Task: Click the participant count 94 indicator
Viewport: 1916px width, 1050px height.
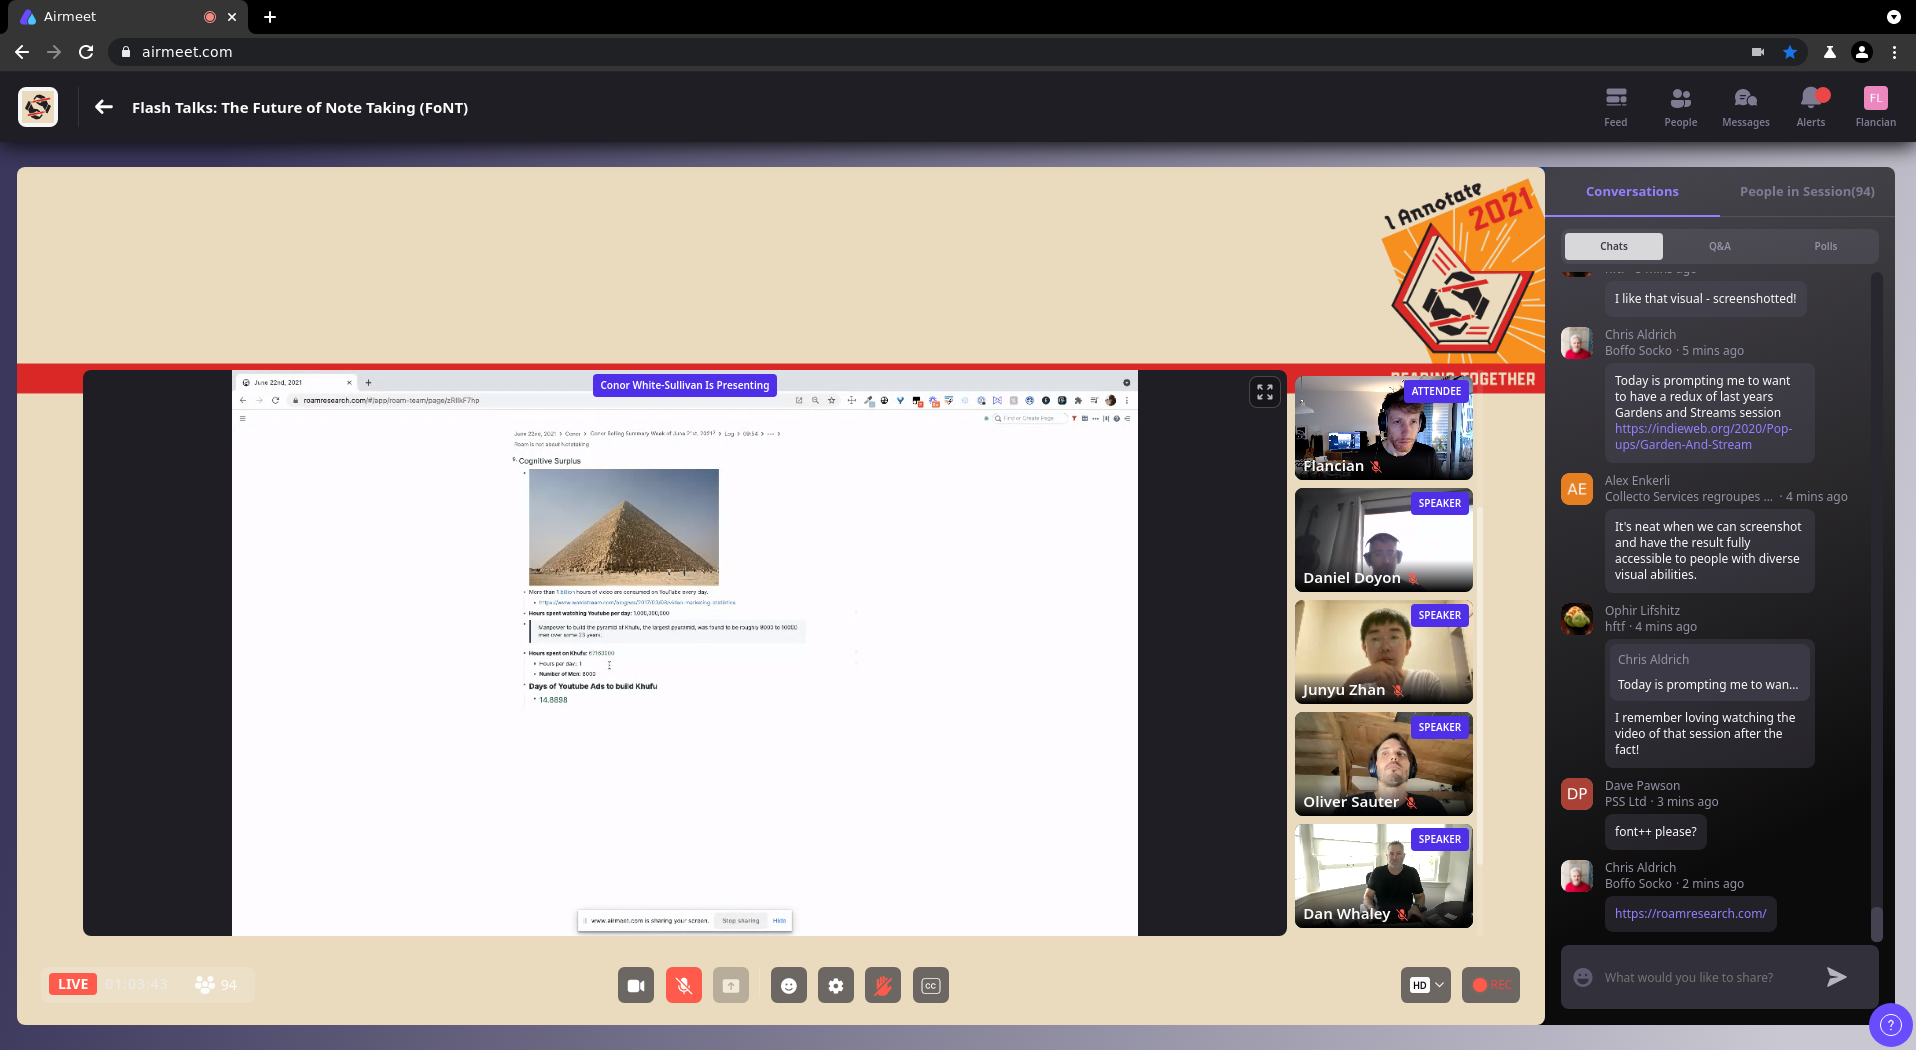Action: point(217,985)
